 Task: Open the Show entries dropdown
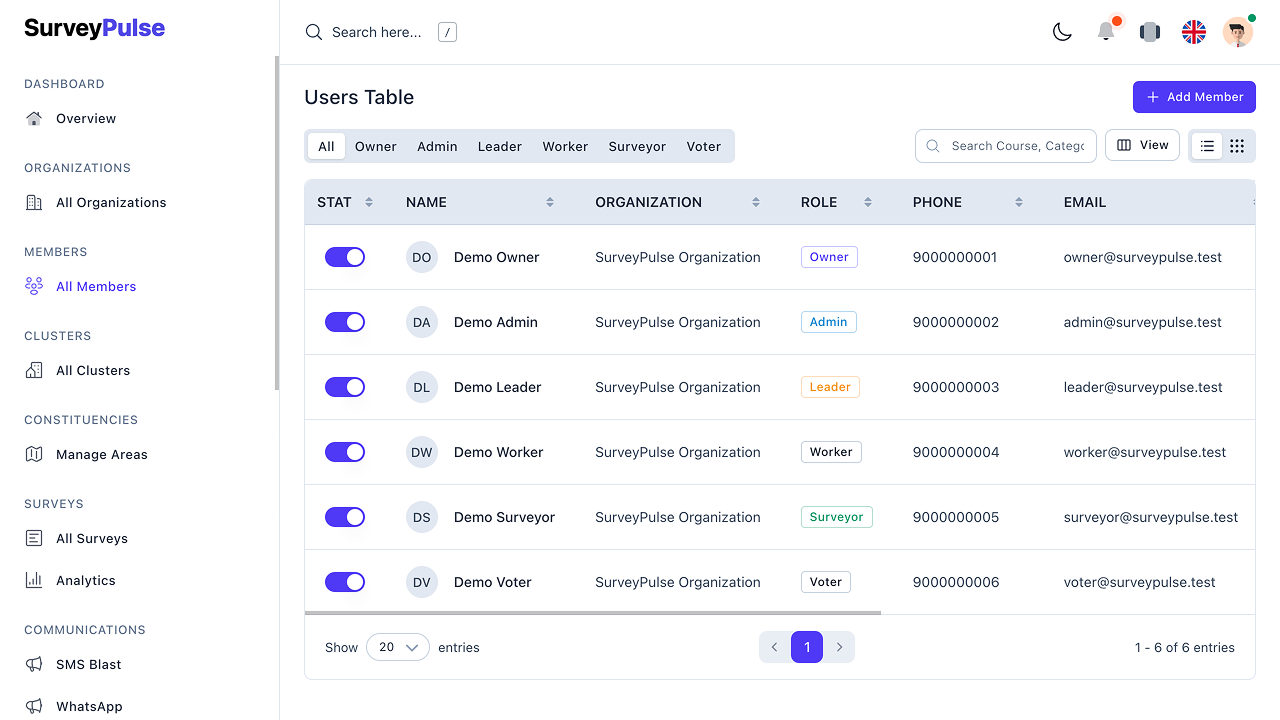(x=398, y=647)
